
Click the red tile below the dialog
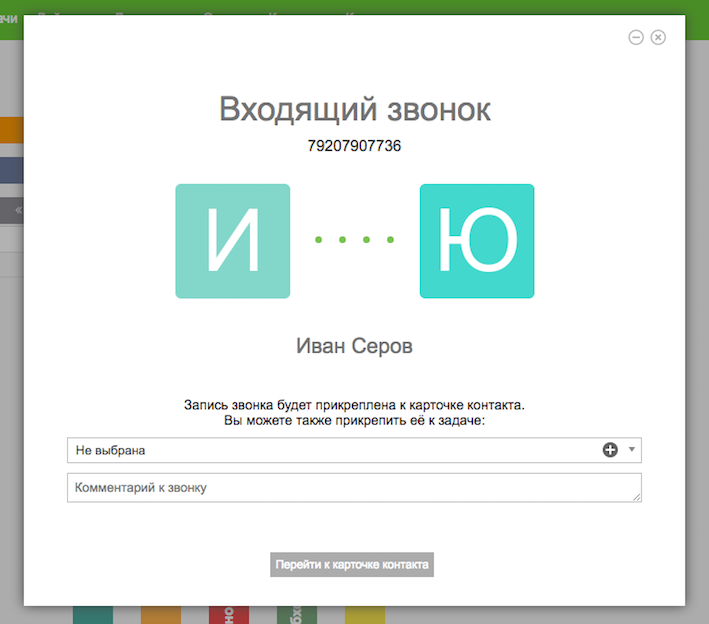pyautogui.click(x=229, y=614)
